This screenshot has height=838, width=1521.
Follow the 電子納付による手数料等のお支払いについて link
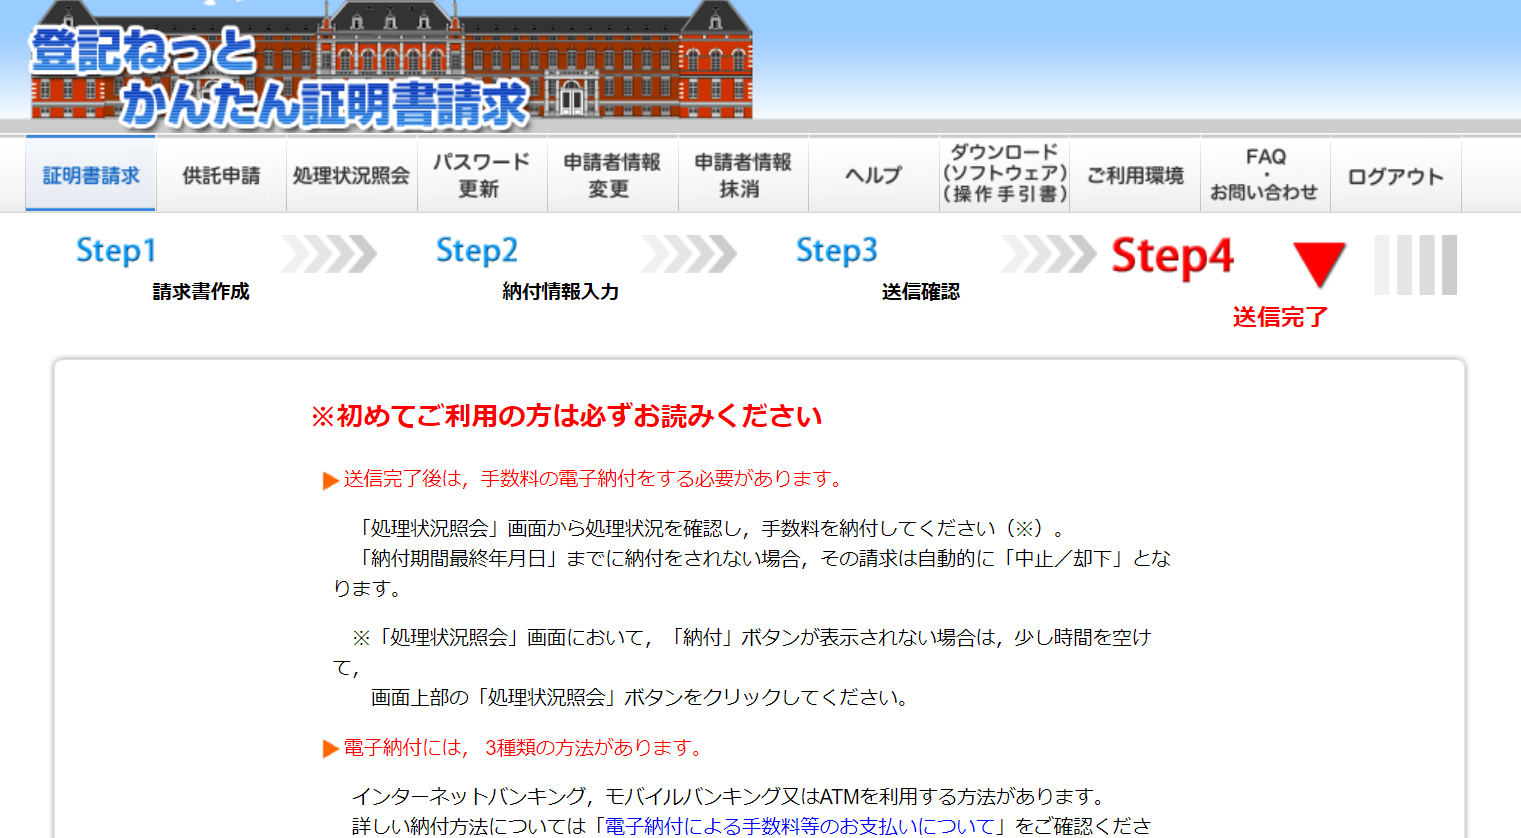pyautogui.click(x=800, y=826)
